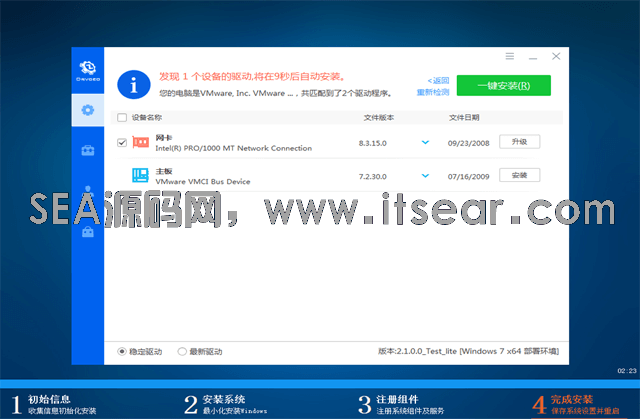Open the hamburger menu icon
The height and width of the screenshot is (419, 640).
click(510, 56)
